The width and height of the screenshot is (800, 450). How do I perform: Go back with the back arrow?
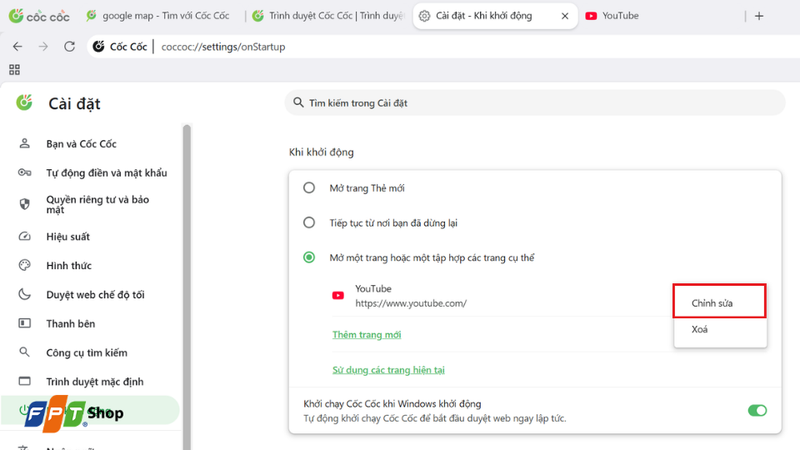18,46
